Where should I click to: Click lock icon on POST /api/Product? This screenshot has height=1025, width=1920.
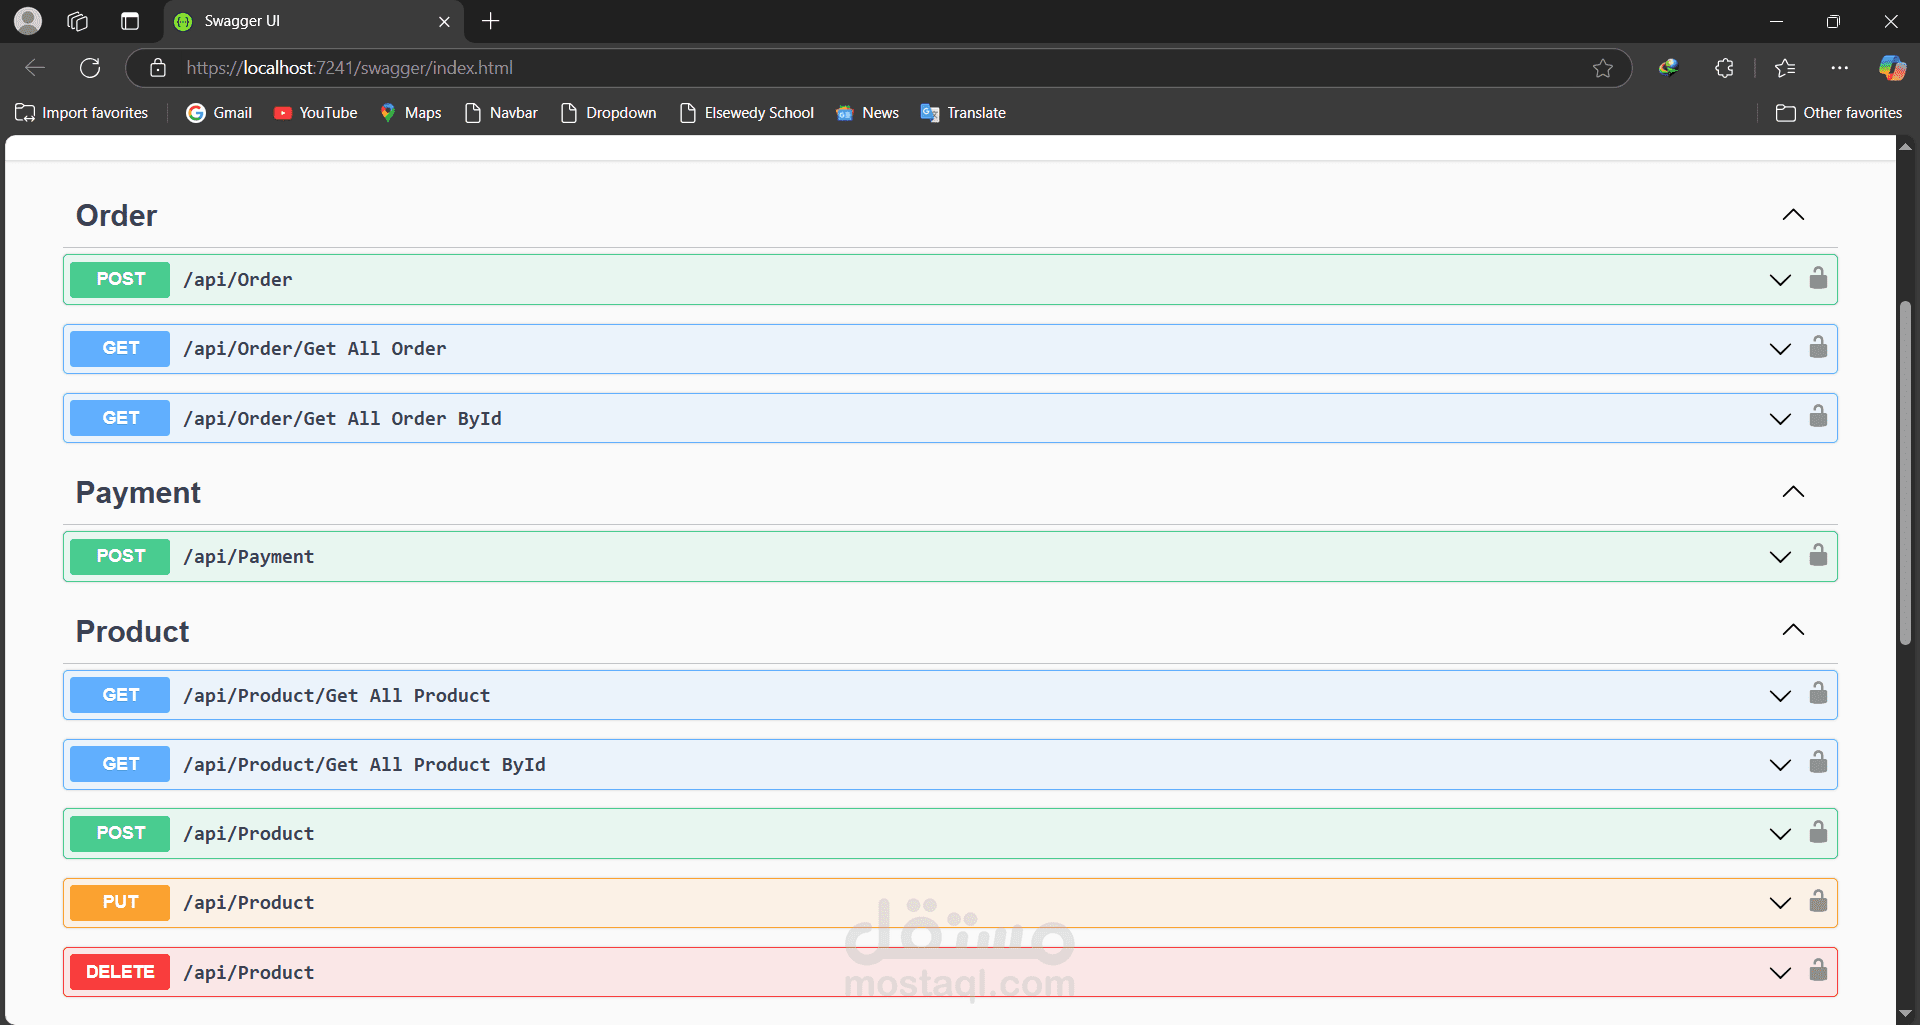1818,832
